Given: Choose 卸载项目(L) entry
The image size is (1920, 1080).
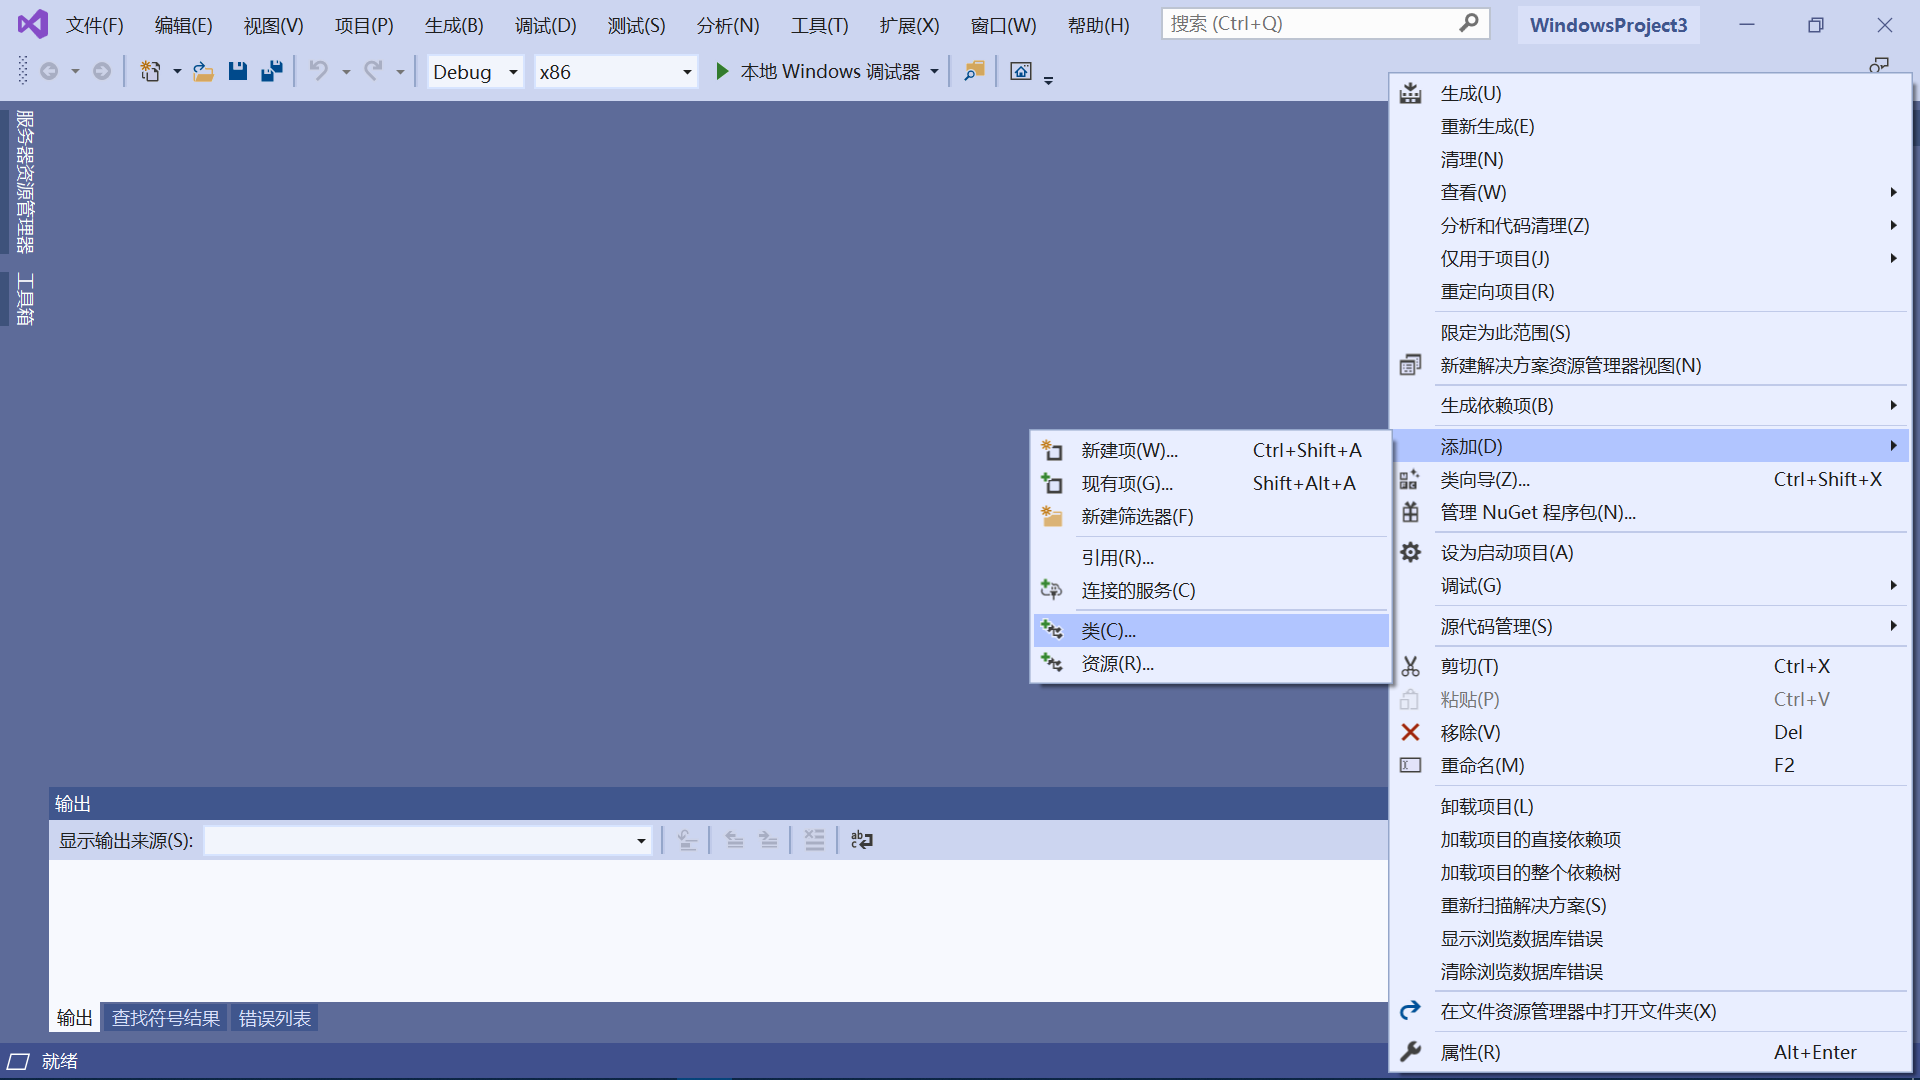Looking at the screenshot, I should click(x=1650, y=807).
